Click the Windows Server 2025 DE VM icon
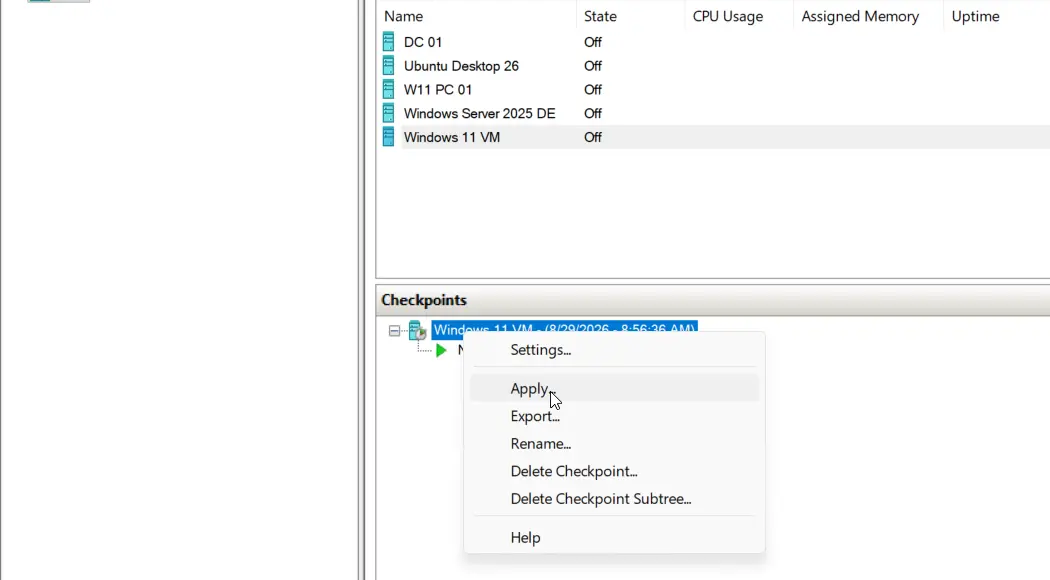The height and width of the screenshot is (580, 1050). 388,113
